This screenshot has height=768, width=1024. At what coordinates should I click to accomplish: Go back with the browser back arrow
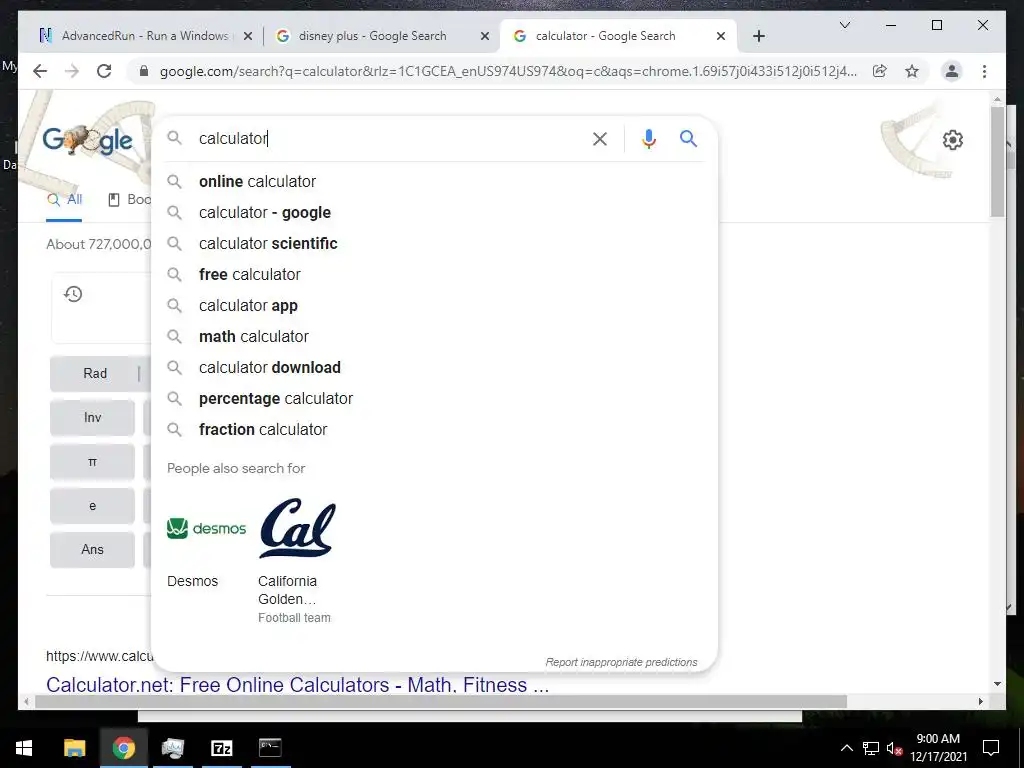tap(40, 71)
